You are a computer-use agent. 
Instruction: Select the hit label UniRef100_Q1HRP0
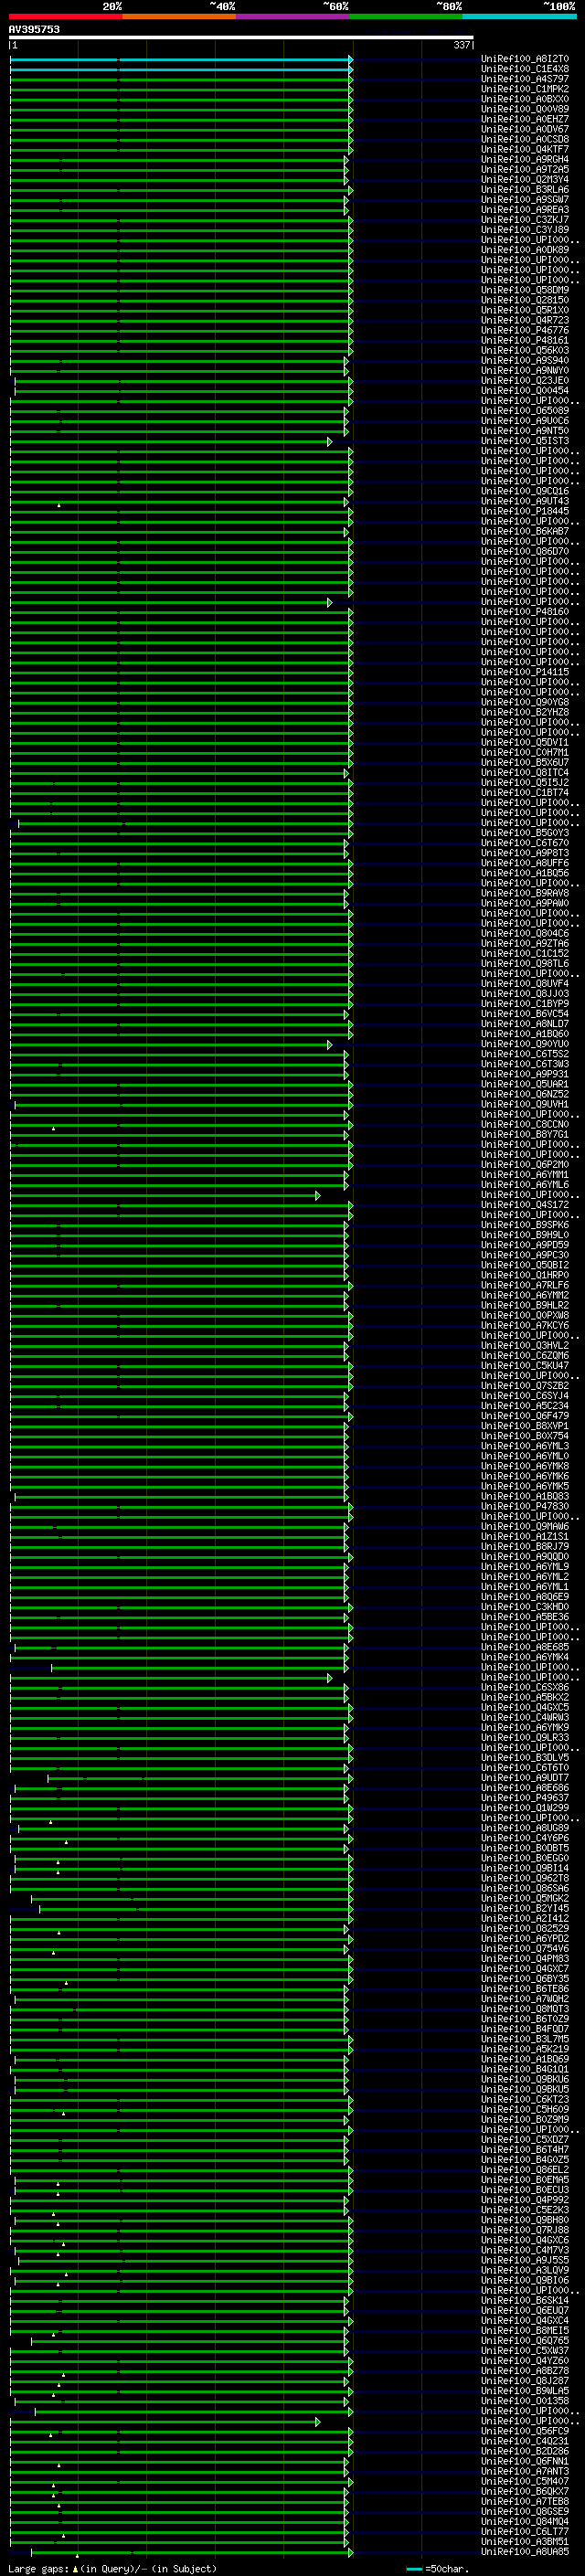[525, 1275]
